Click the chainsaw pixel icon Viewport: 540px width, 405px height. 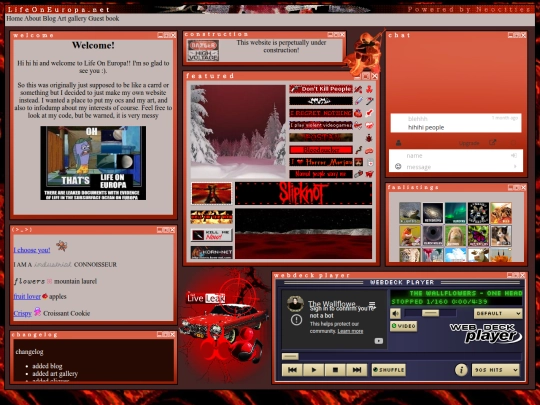point(359,174)
